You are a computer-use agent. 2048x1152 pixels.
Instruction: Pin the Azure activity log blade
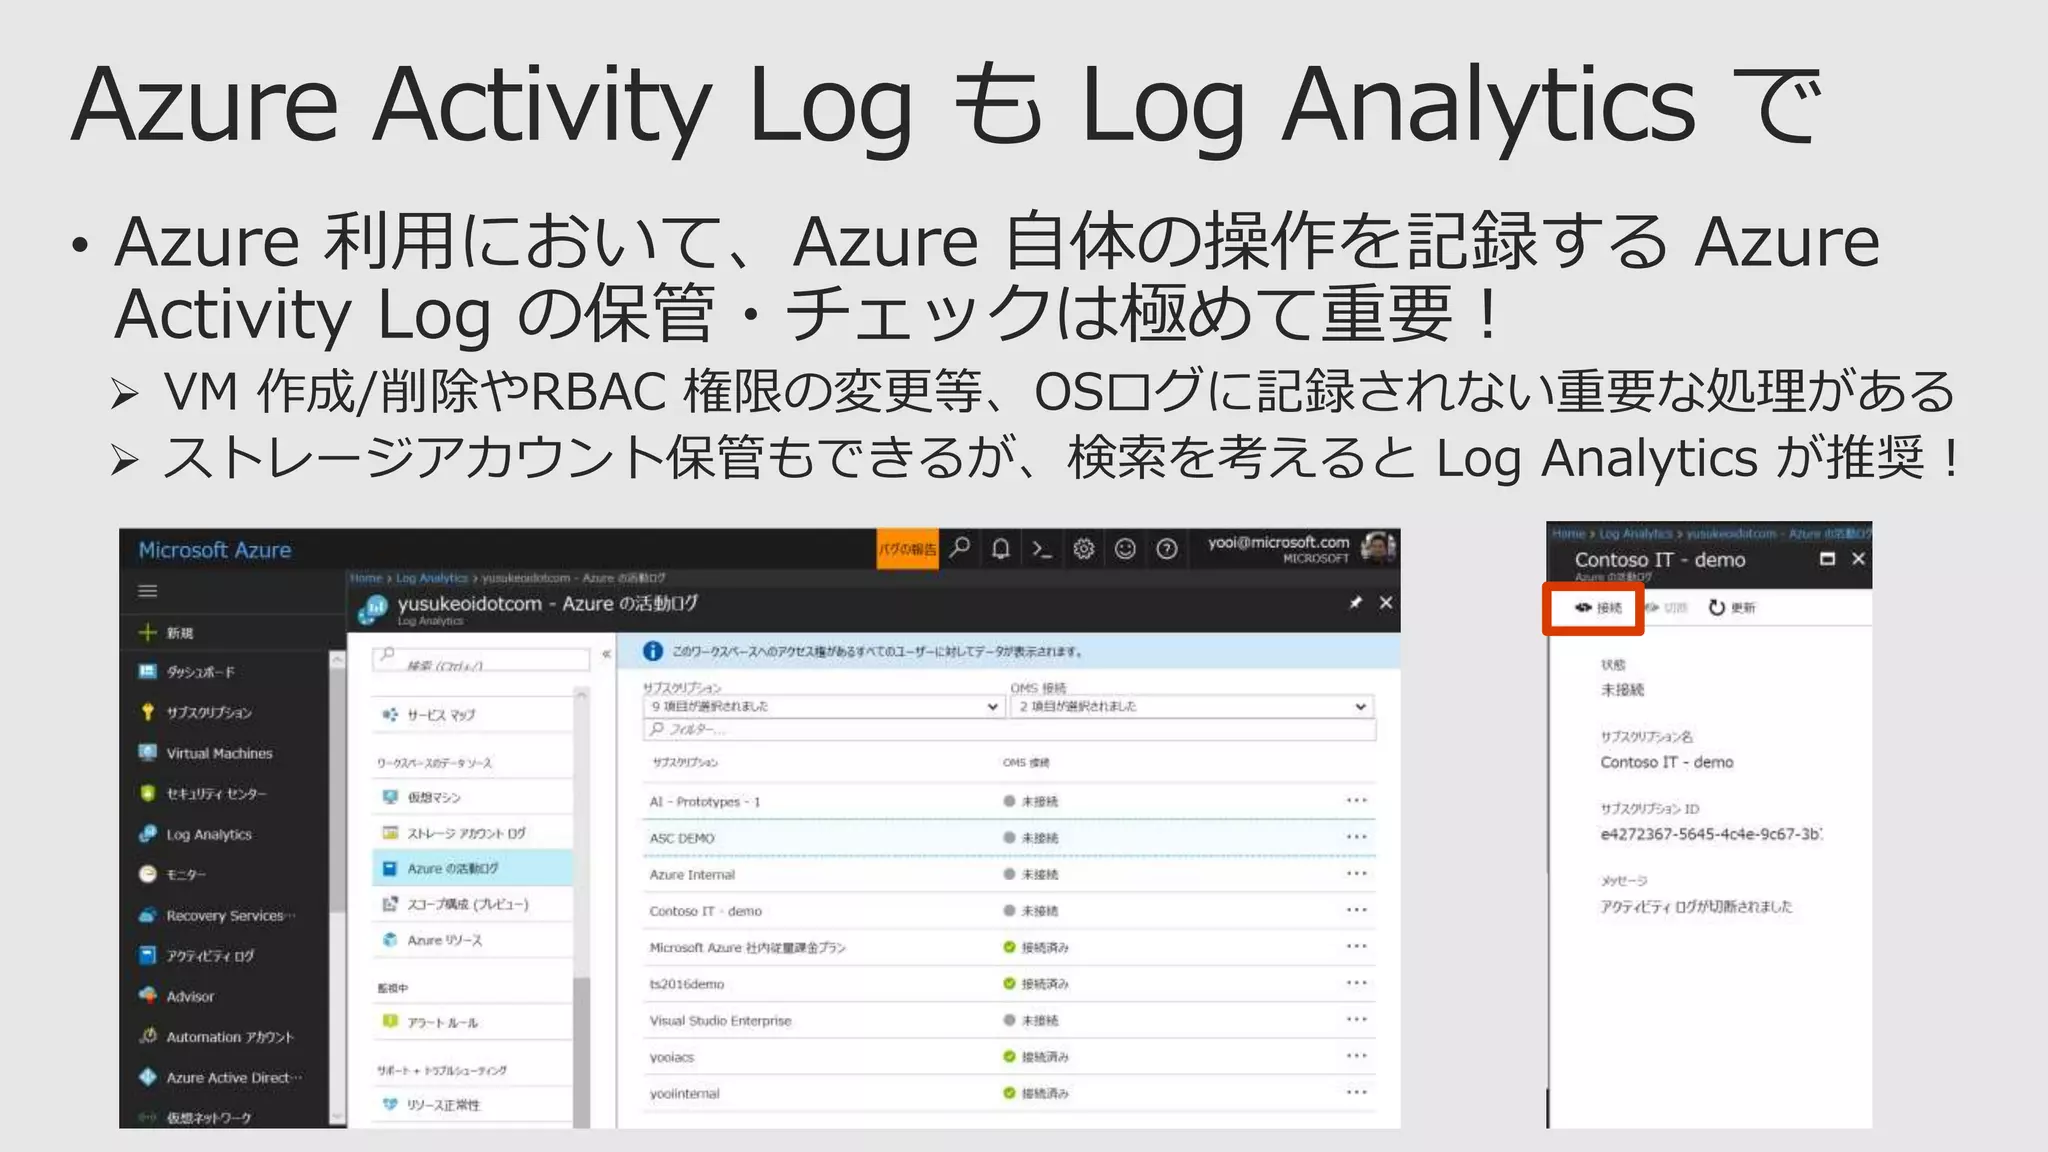(1355, 603)
